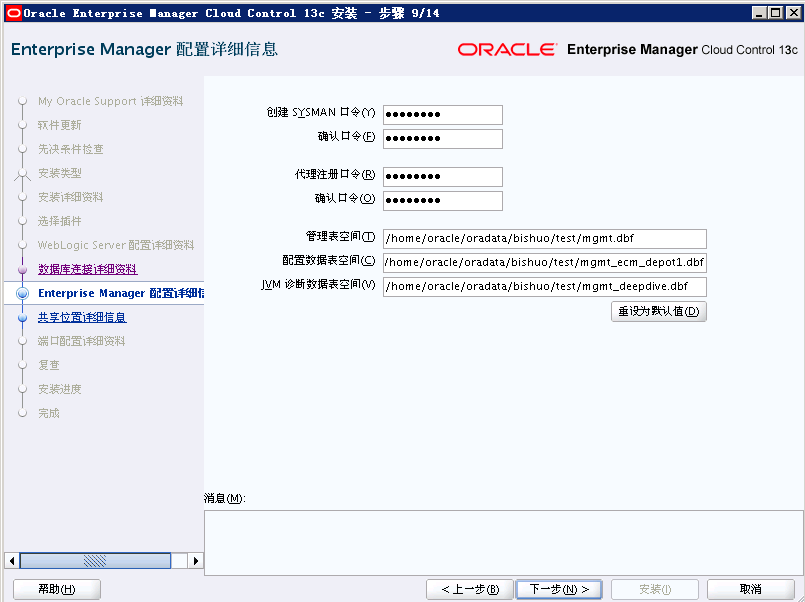Click the 配置数据表空间 path field
The image size is (805, 602).
tap(545, 262)
